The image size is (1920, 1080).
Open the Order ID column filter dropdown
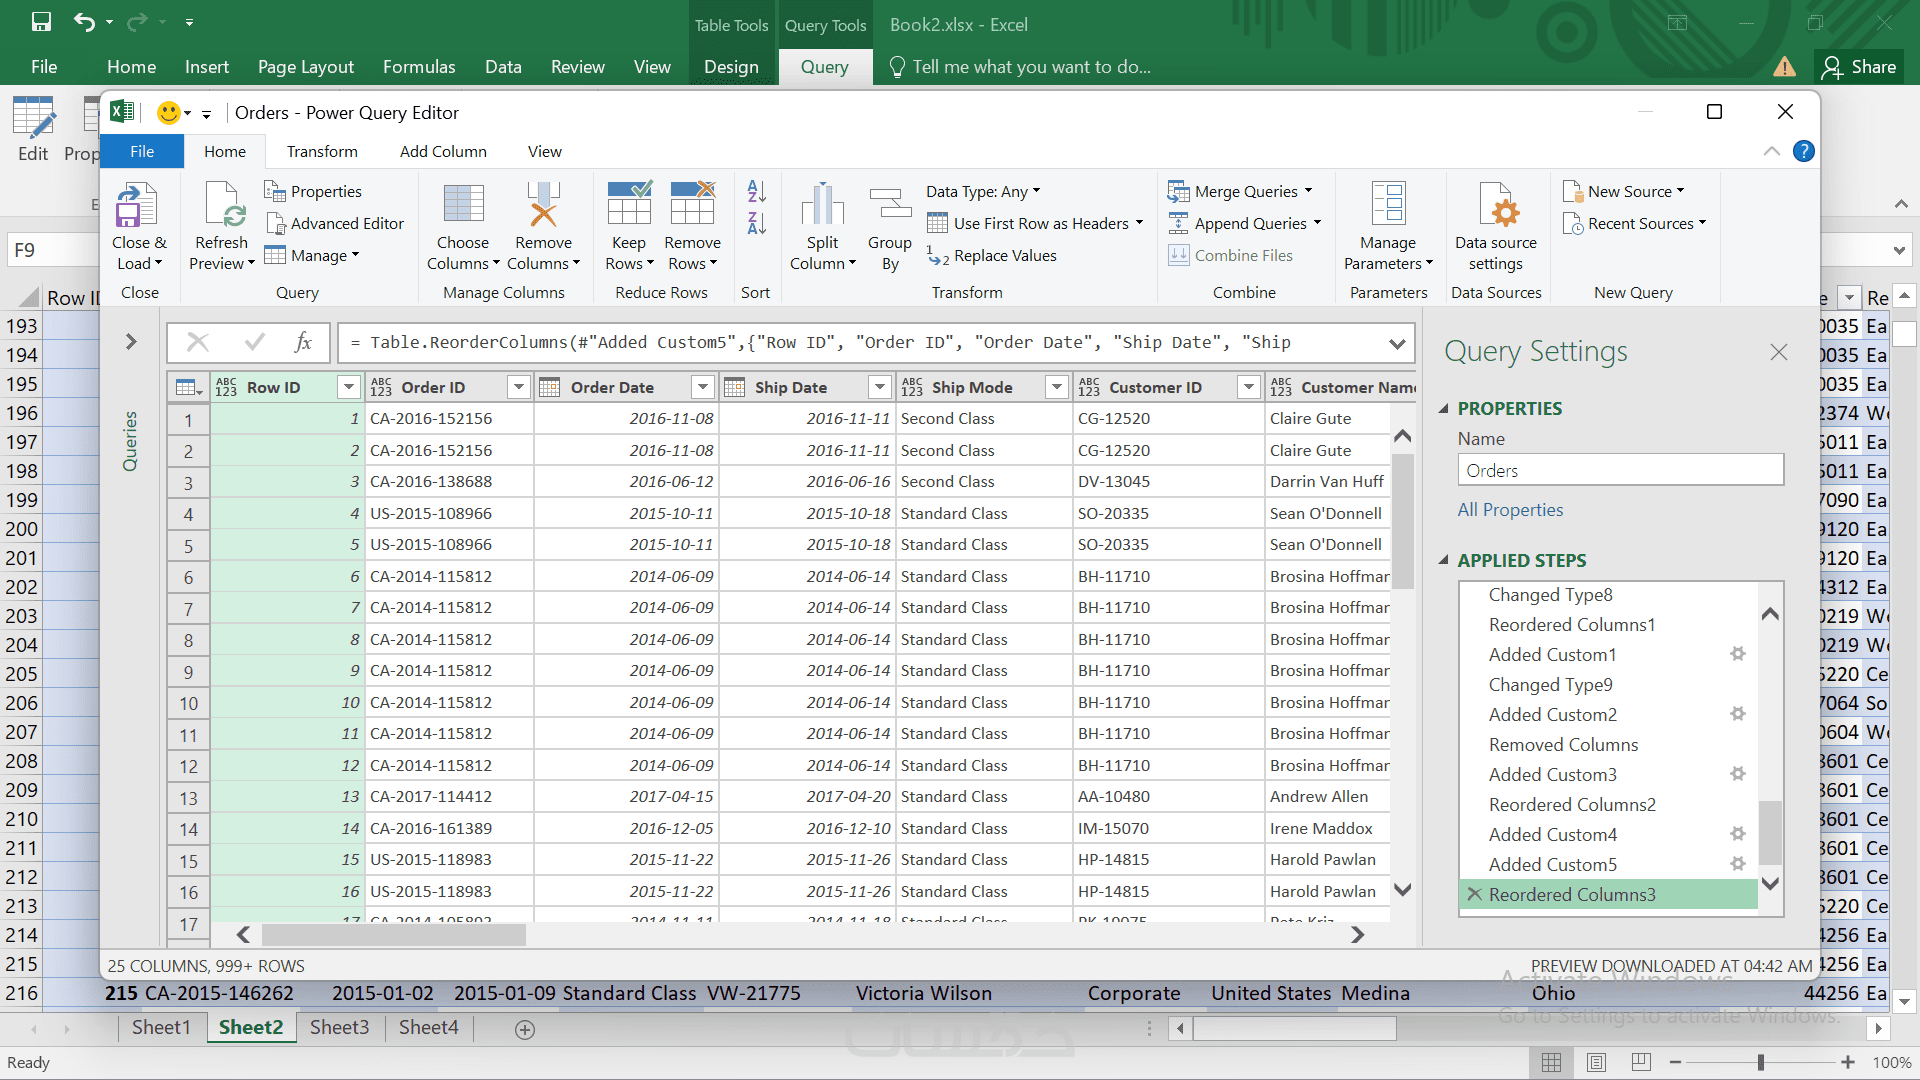(518, 387)
